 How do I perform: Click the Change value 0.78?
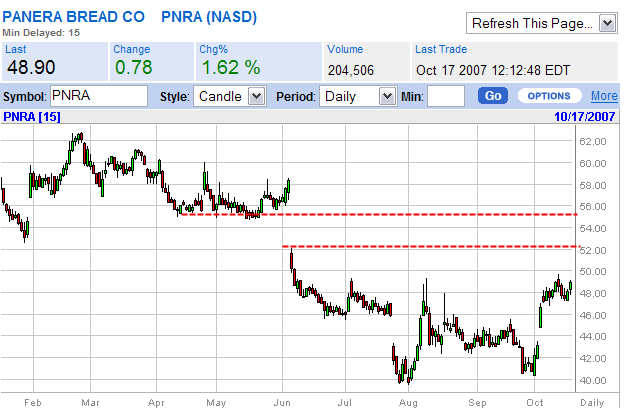(x=134, y=67)
